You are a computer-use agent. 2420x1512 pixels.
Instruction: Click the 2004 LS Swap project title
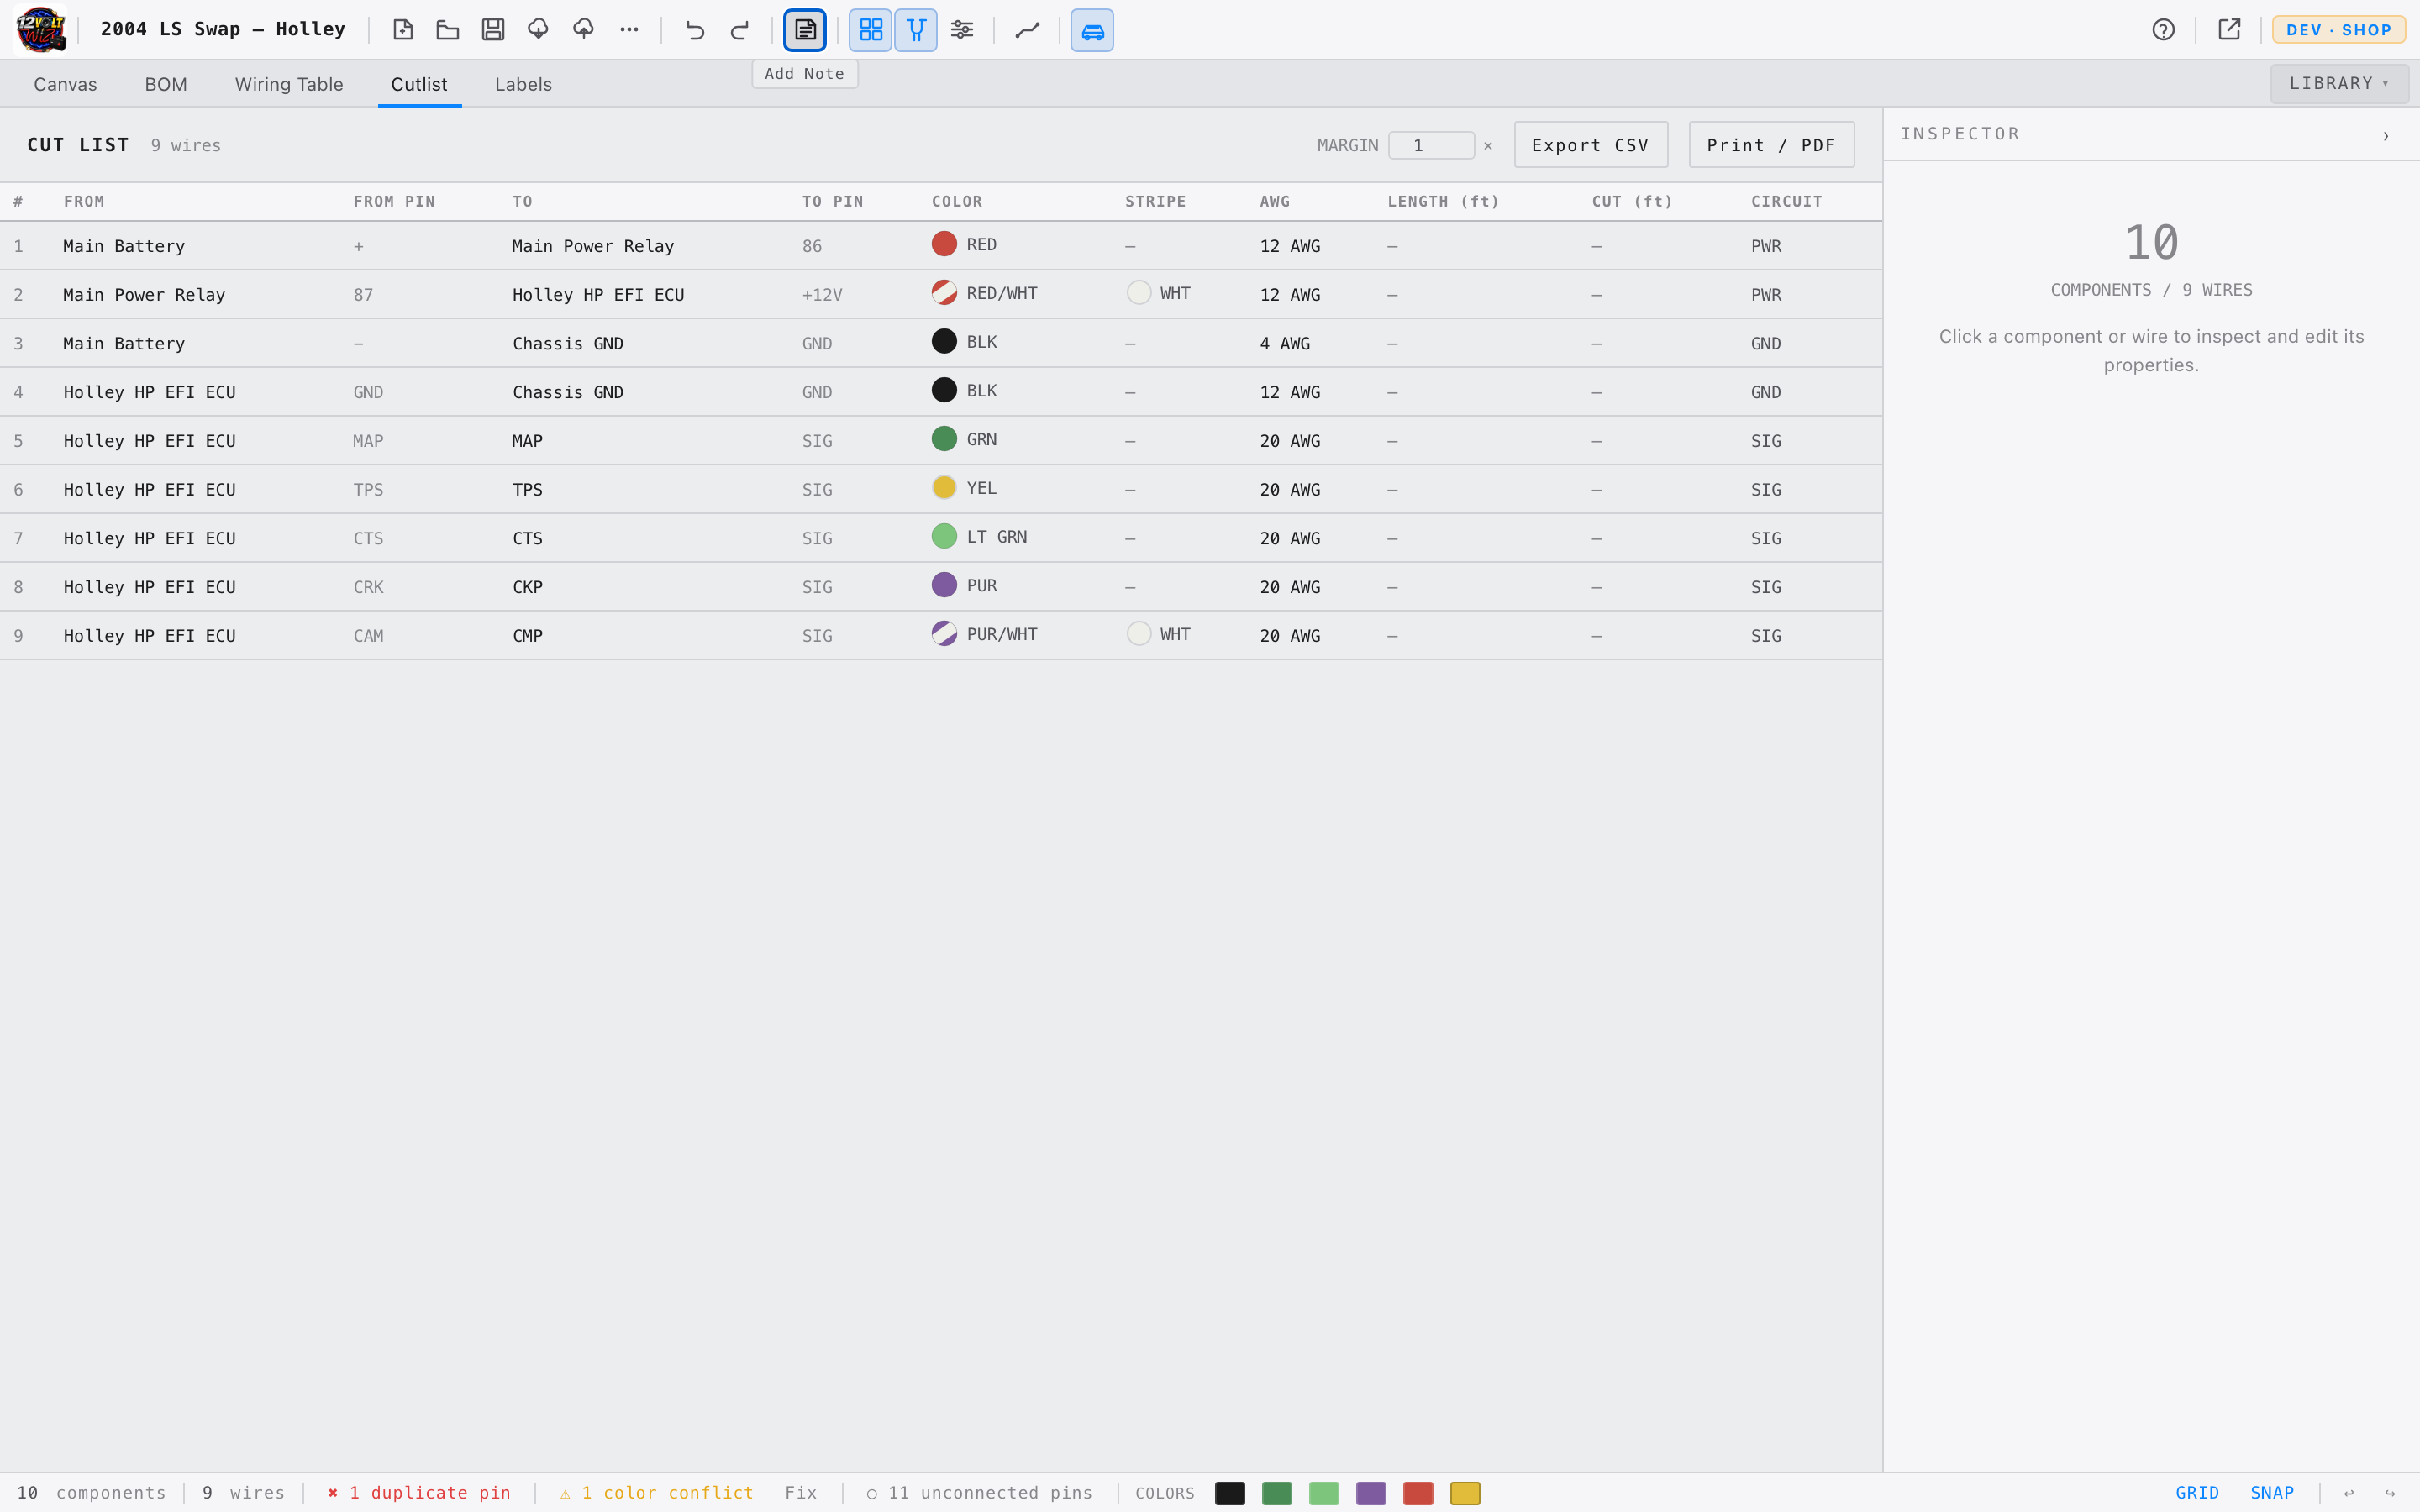tap(223, 29)
